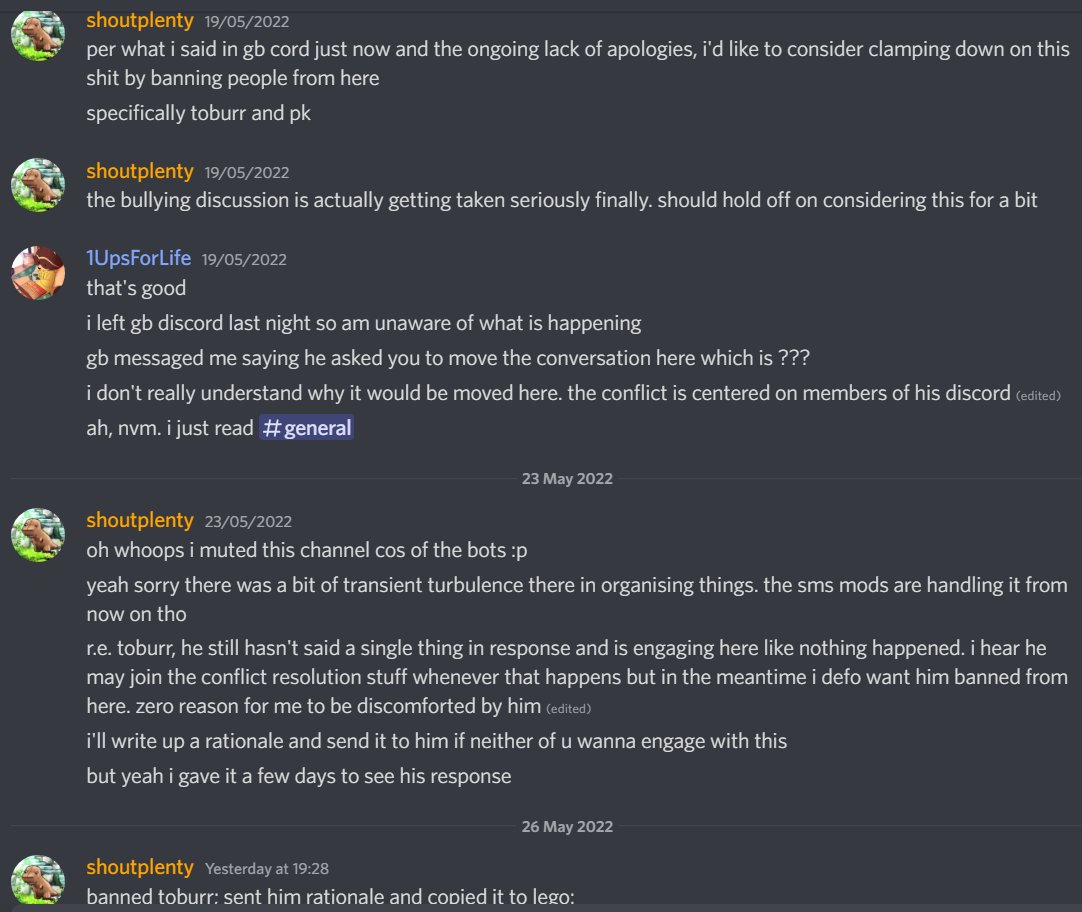Image resolution: width=1082 pixels, height=912 pixels.
Task: Click the 1UpsForLife username
Action: point(138,259)
